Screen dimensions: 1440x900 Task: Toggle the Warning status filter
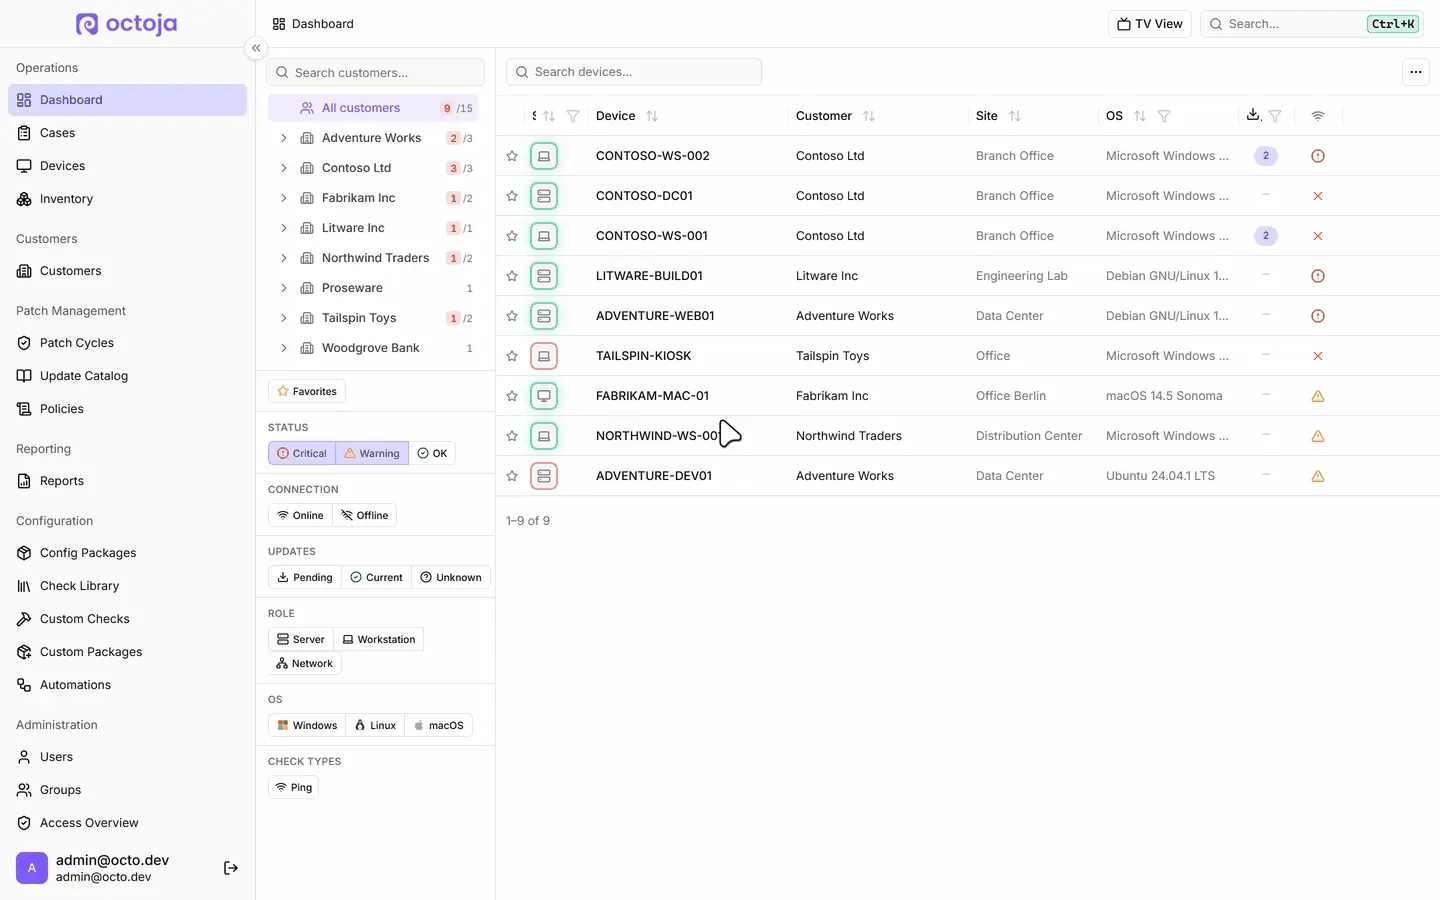pos(372,453)
